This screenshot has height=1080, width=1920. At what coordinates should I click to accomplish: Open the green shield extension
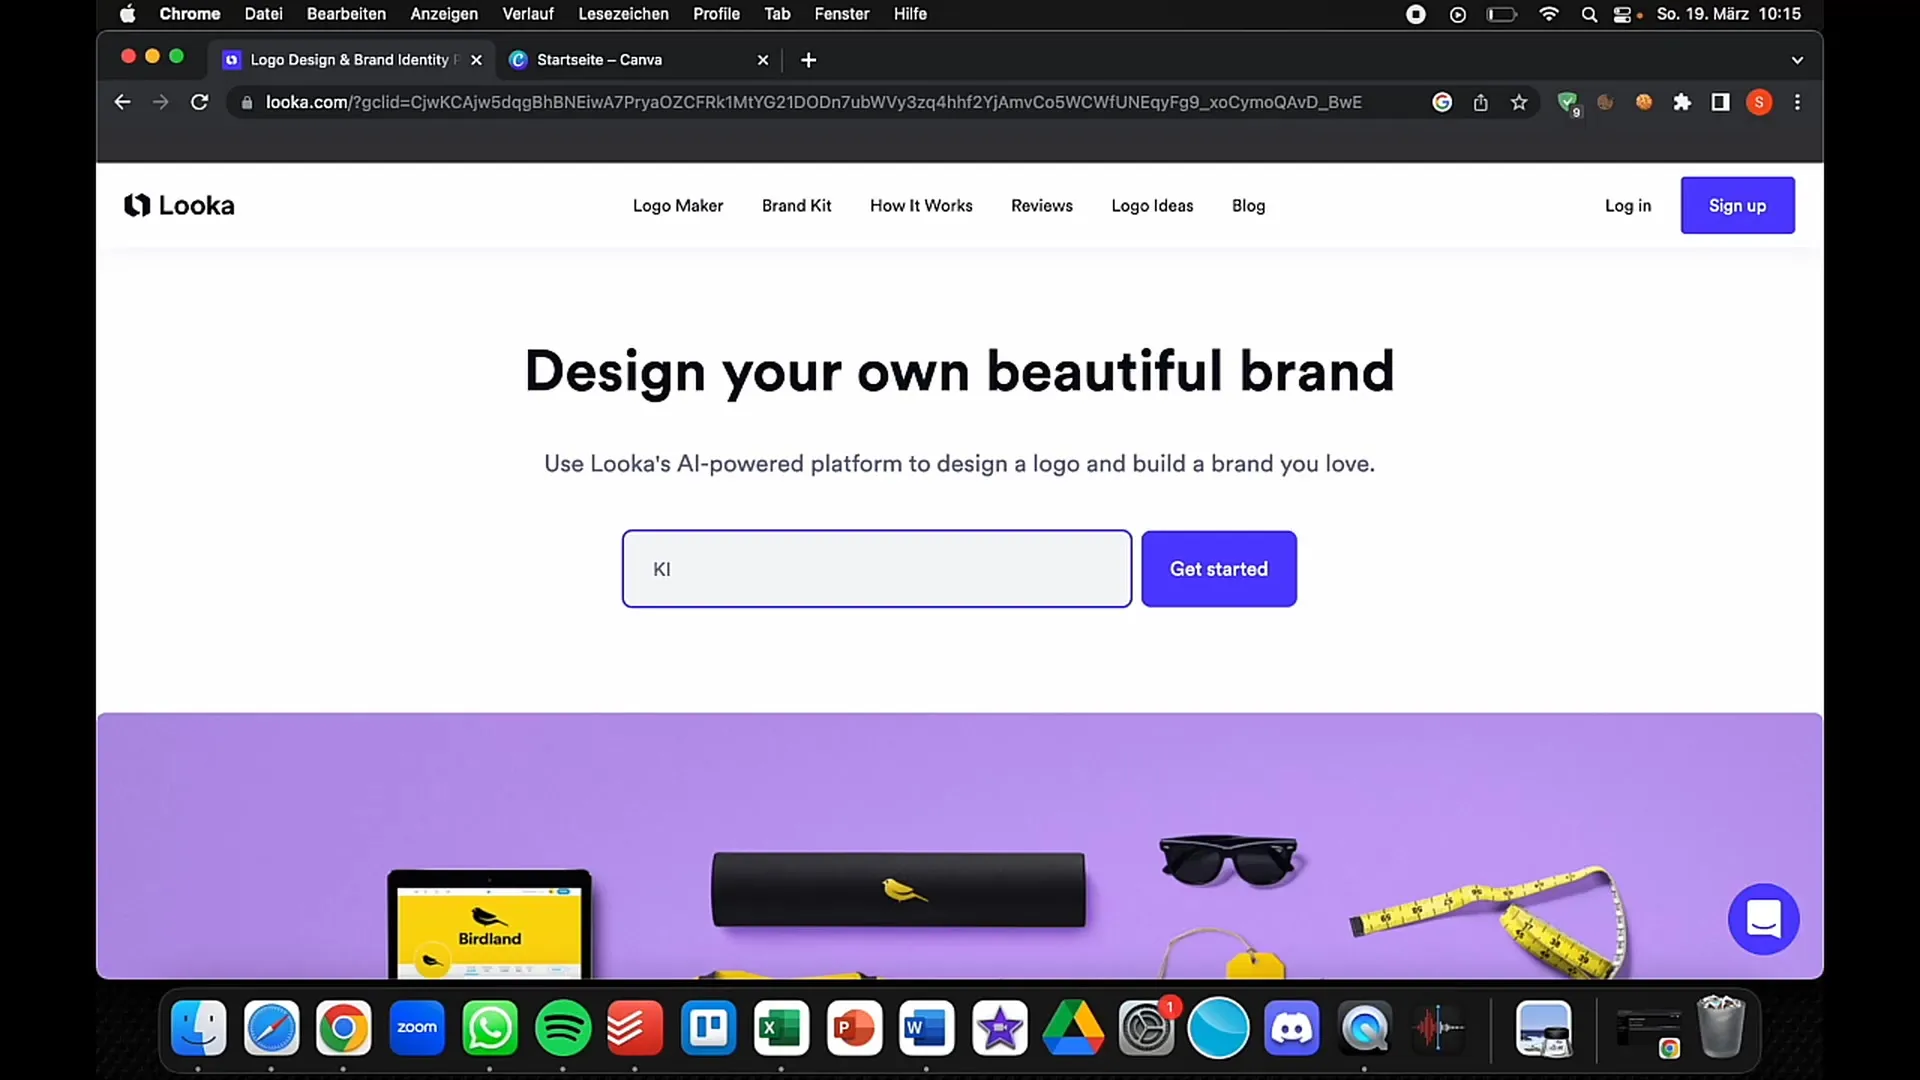(x=1568, y=102)
